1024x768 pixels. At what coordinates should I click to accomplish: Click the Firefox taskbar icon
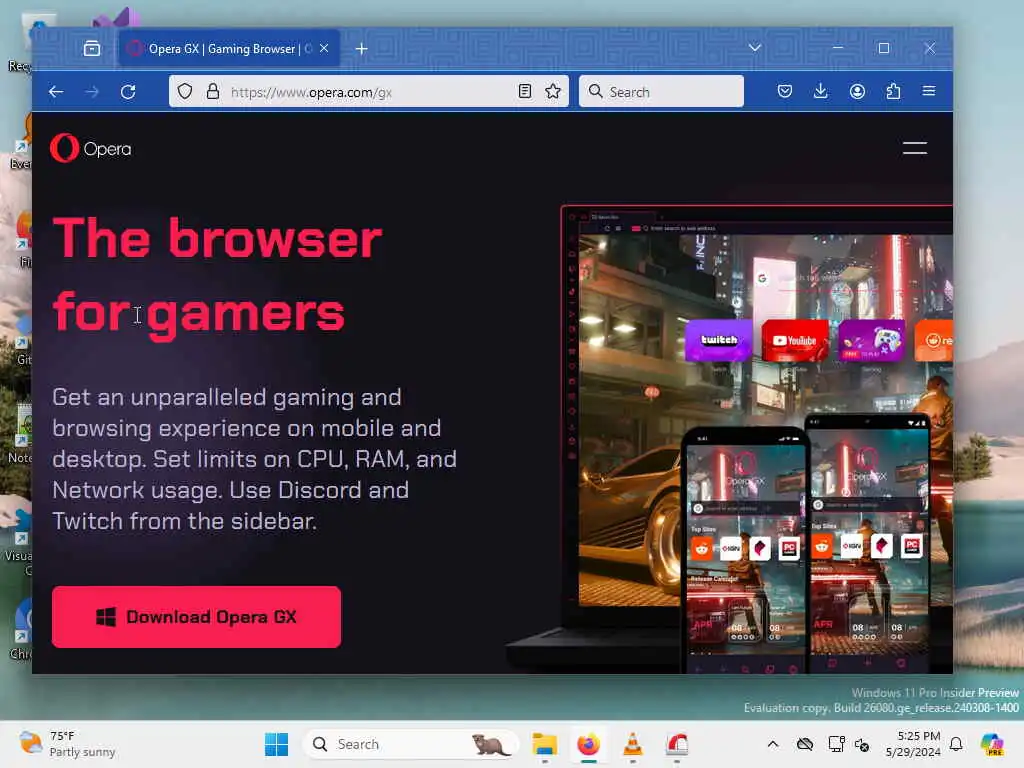click(x=588, y=744)
